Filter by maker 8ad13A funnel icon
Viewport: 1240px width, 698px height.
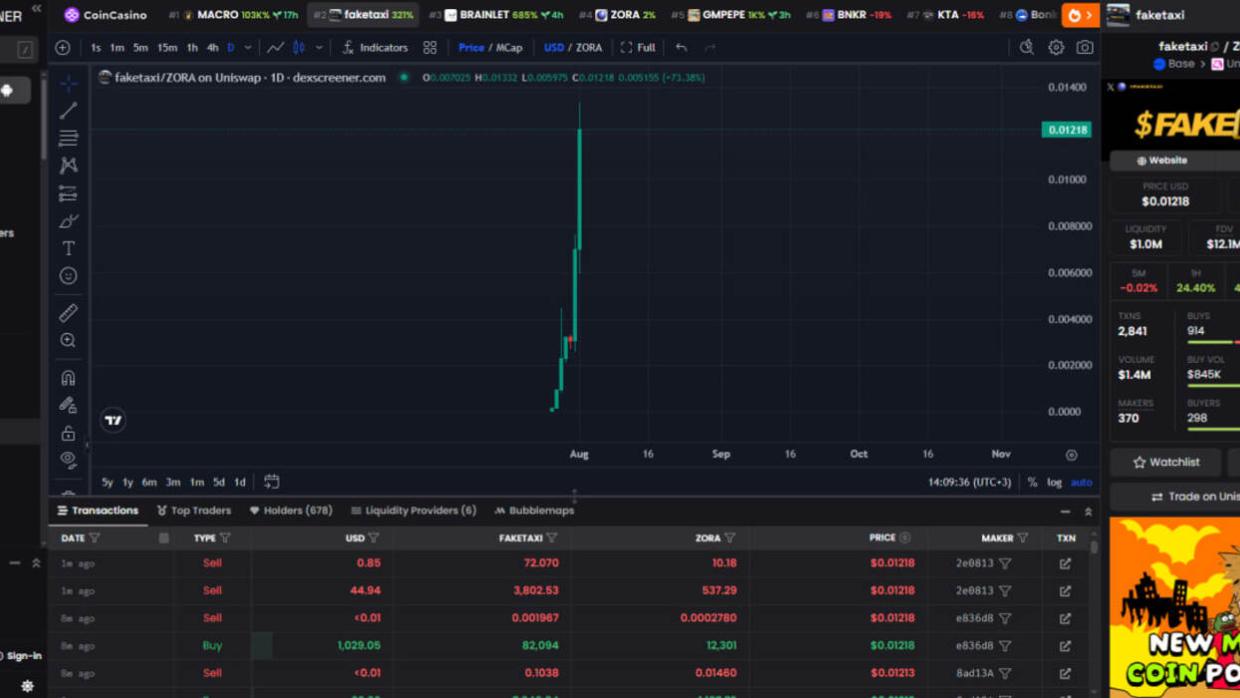[1005, 673]
